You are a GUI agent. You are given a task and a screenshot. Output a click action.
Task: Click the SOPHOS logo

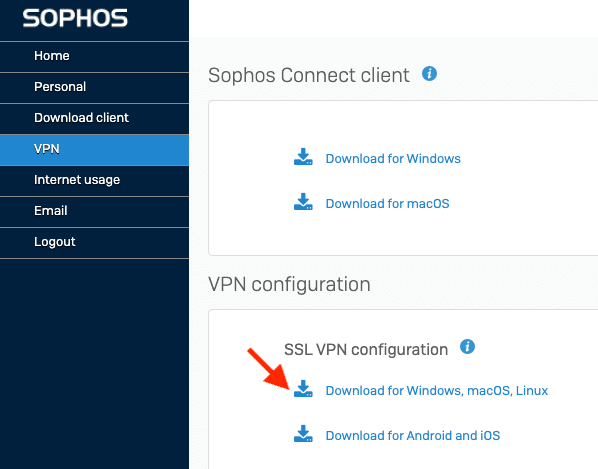pos(75,18)
